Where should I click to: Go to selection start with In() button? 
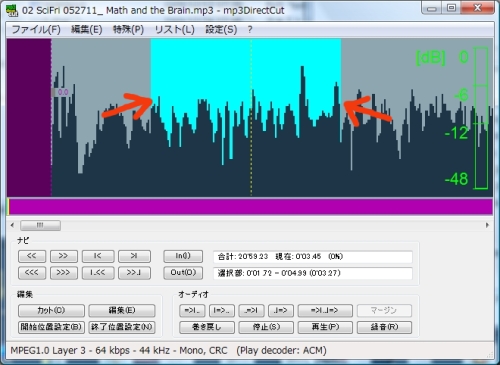pyautogui.click(x=183, y=256)
